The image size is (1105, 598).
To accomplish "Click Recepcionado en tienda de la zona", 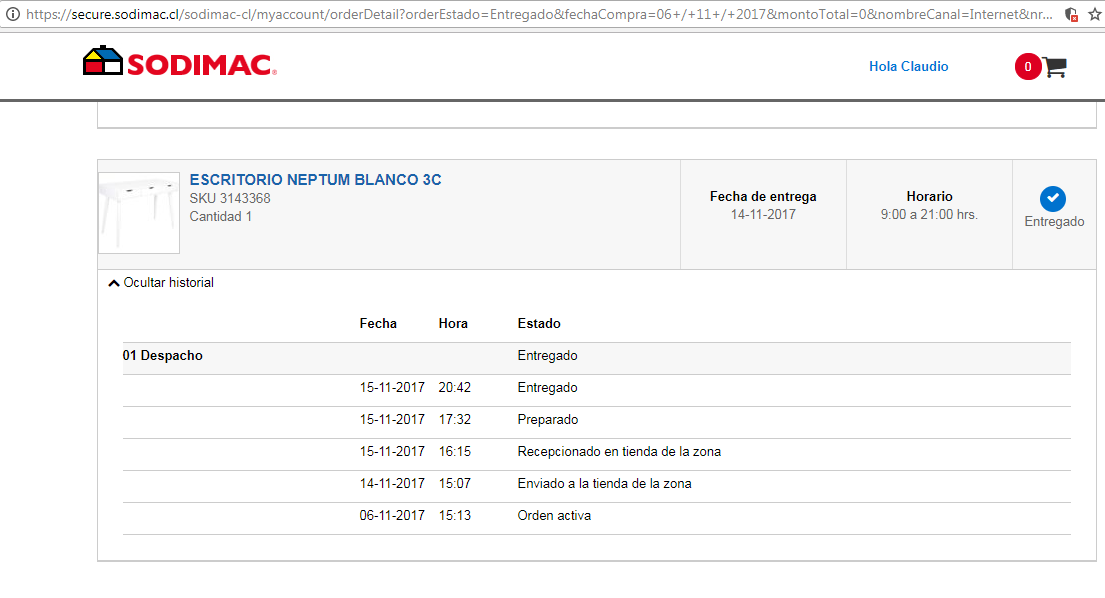I will tap(619, 451).
